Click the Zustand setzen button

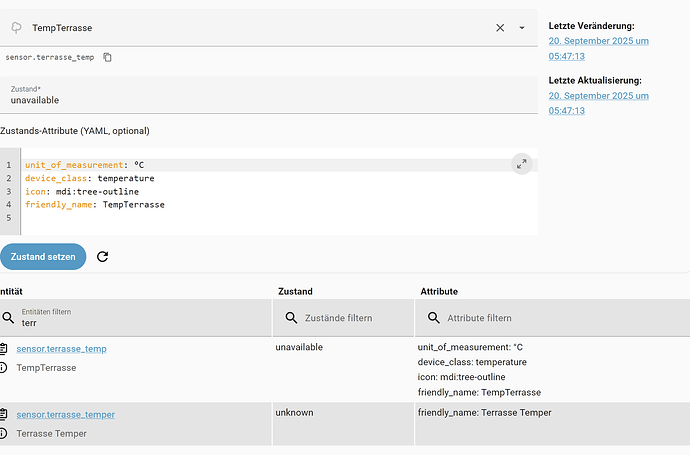click(43, 256)
